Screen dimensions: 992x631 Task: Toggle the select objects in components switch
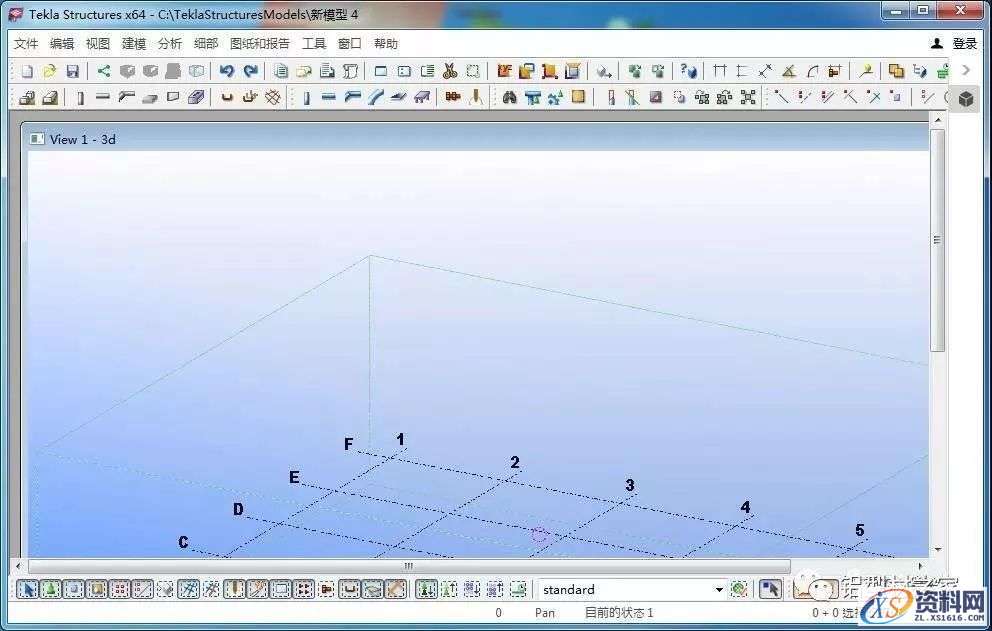tap(74, 589)
